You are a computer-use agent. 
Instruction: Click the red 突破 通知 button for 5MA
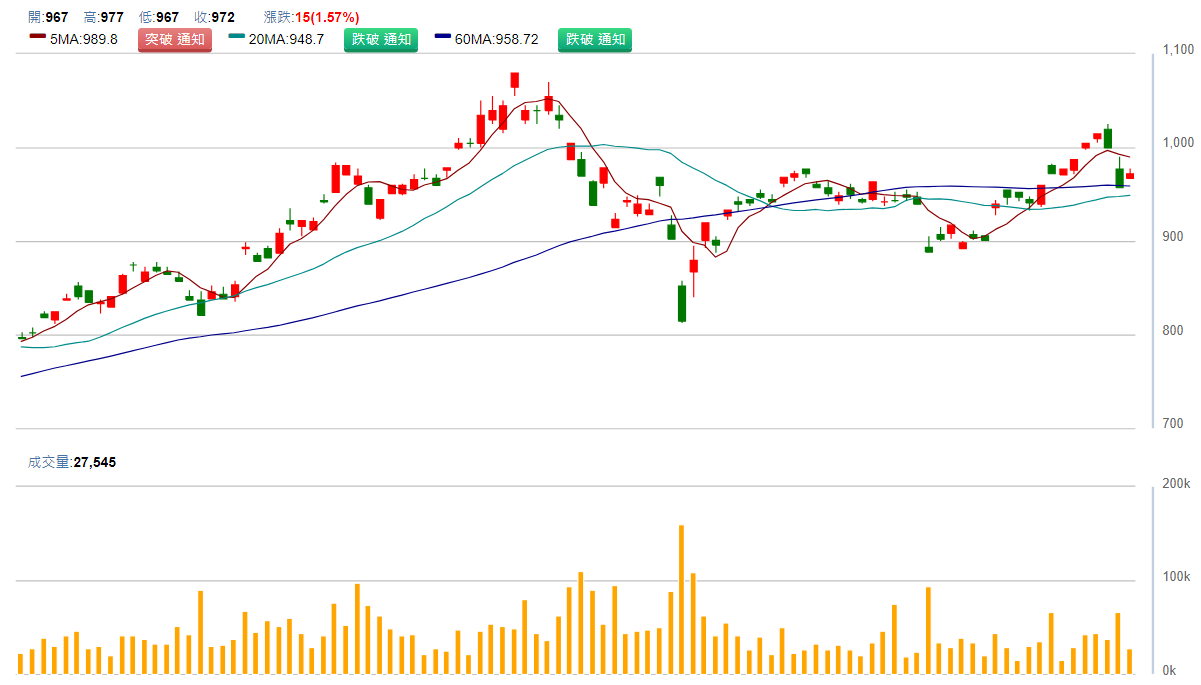tap(175, 40)
